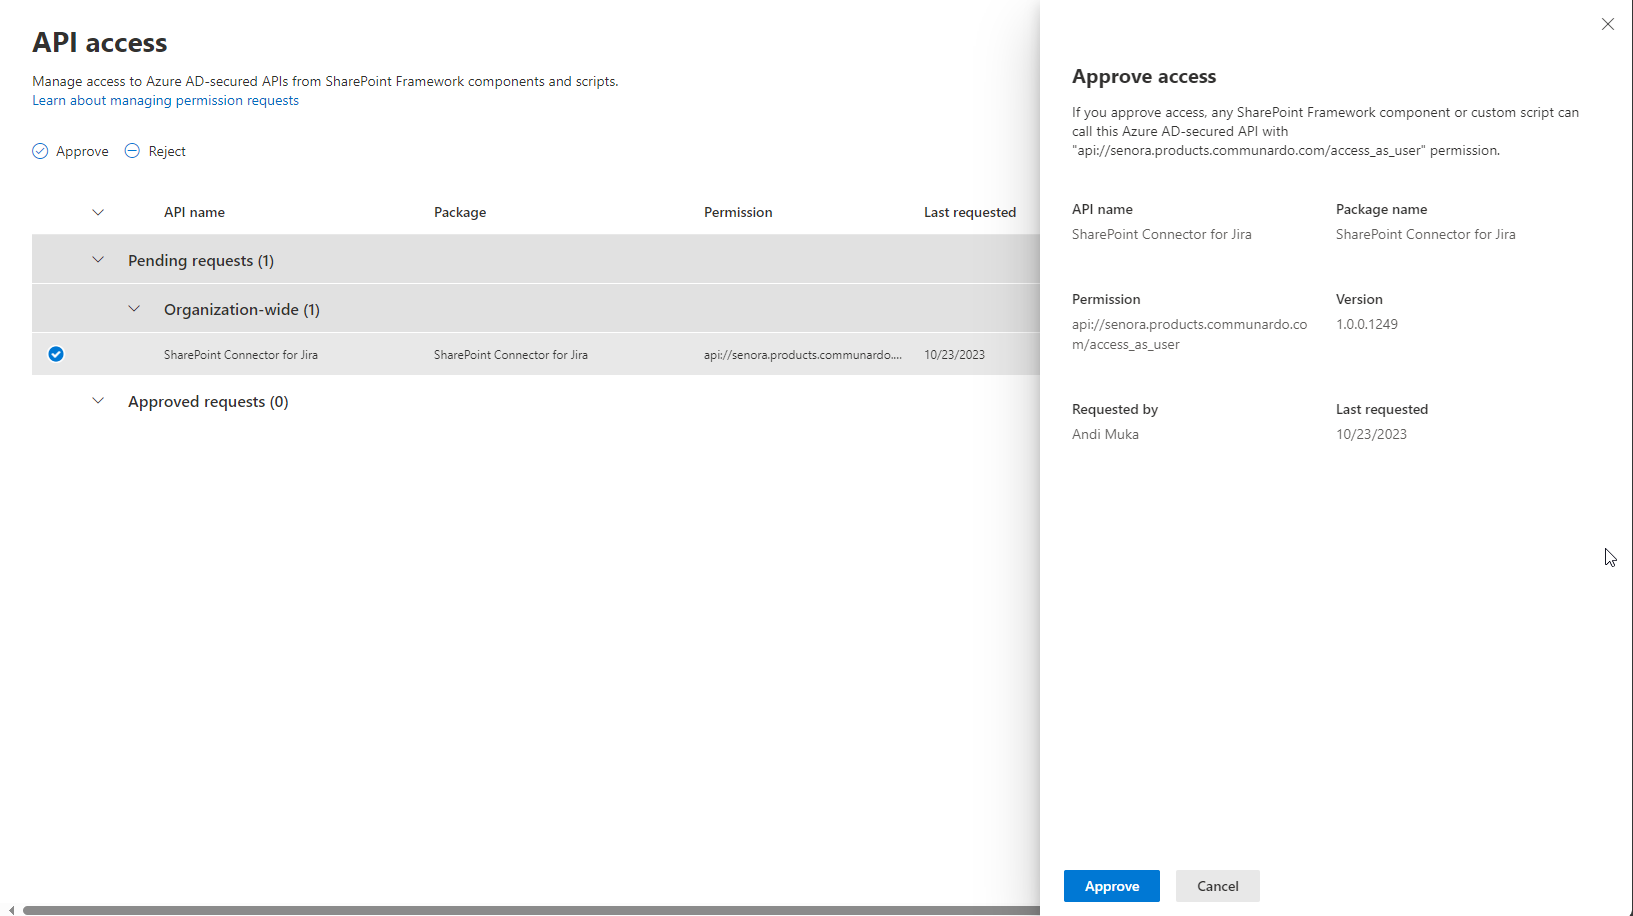1633x916 pixels.
Task: Click the scroll-left arrow at the bottom left
Action: click(11, 910)
